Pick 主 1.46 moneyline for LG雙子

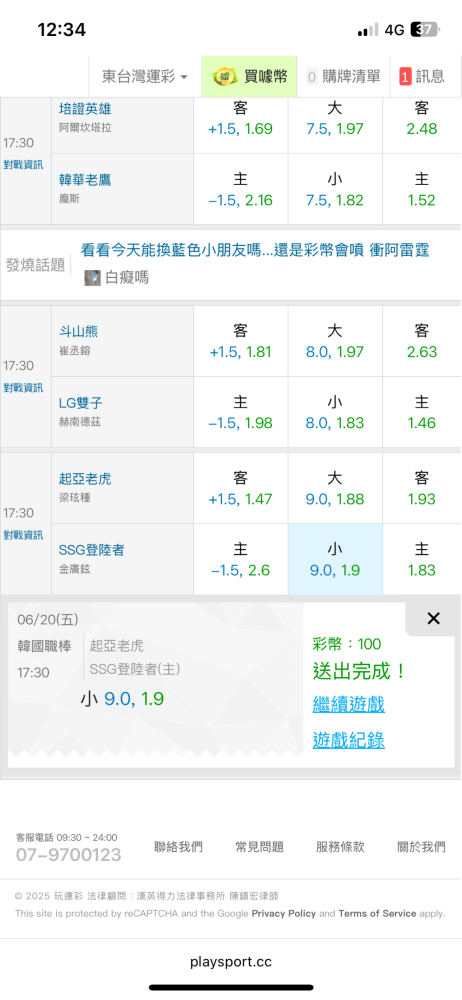[422, 412]
